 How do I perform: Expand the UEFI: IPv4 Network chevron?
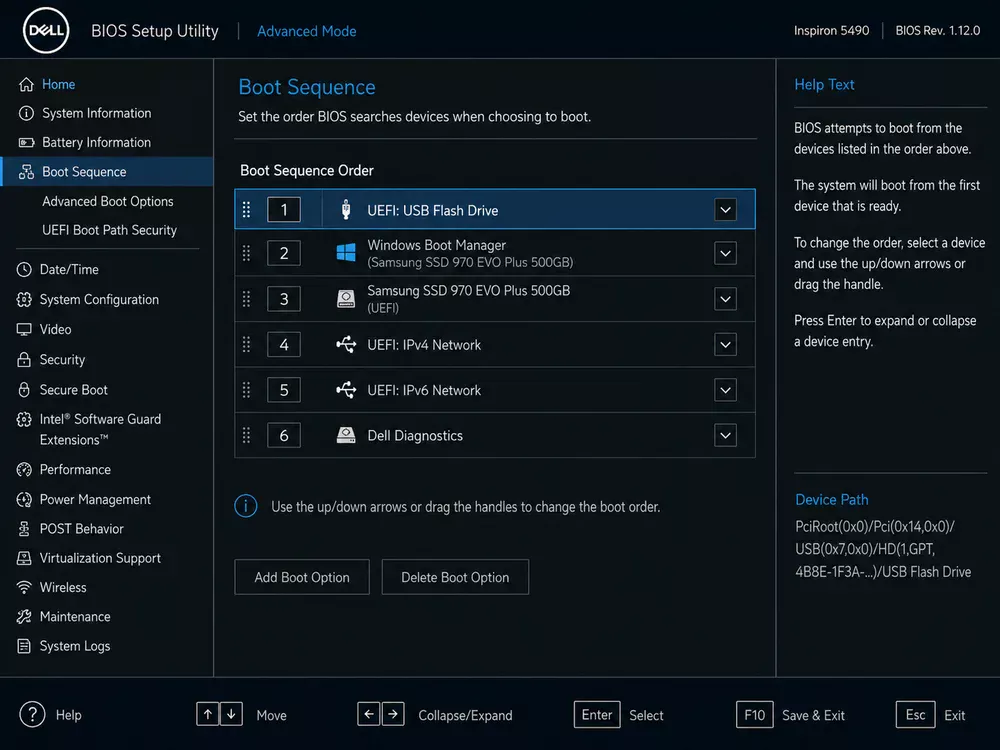(x=725, y=344)
